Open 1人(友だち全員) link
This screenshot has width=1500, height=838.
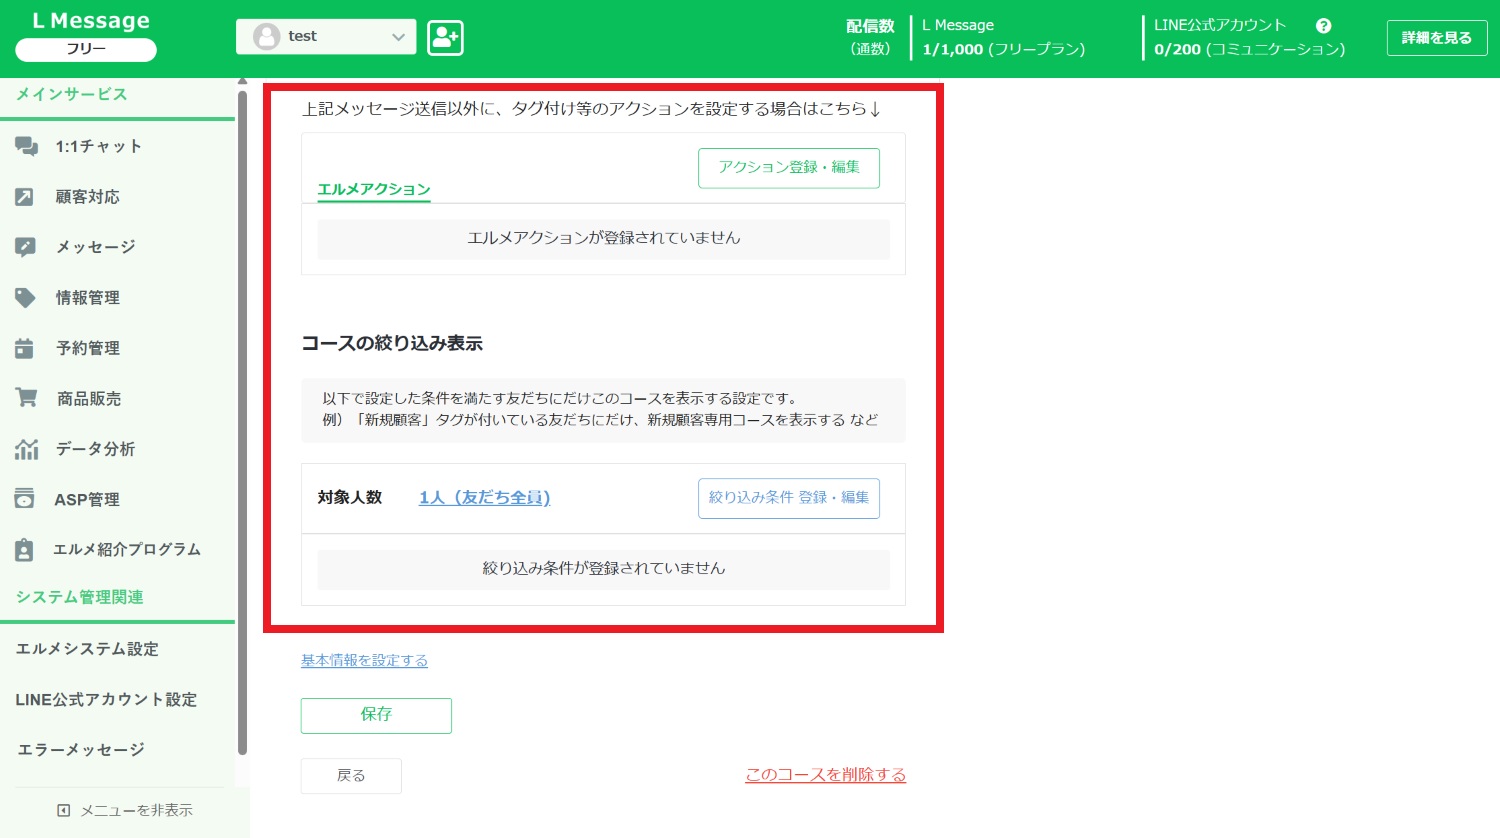coord(485,497)
